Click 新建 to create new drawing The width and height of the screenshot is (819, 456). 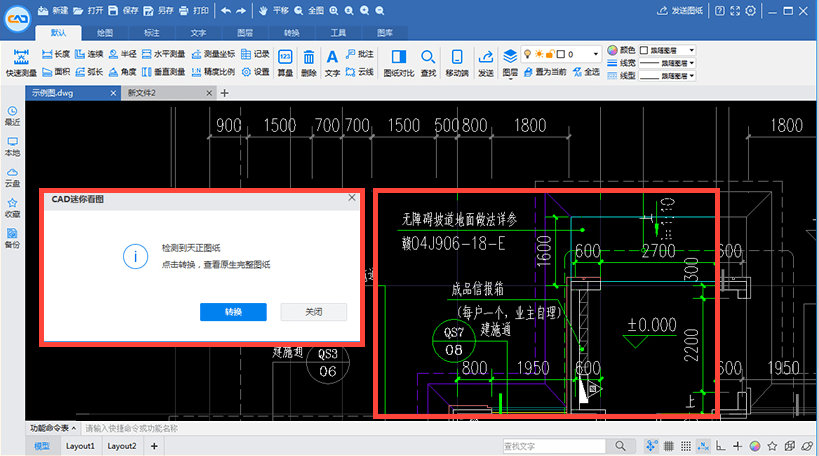(54, 10)
